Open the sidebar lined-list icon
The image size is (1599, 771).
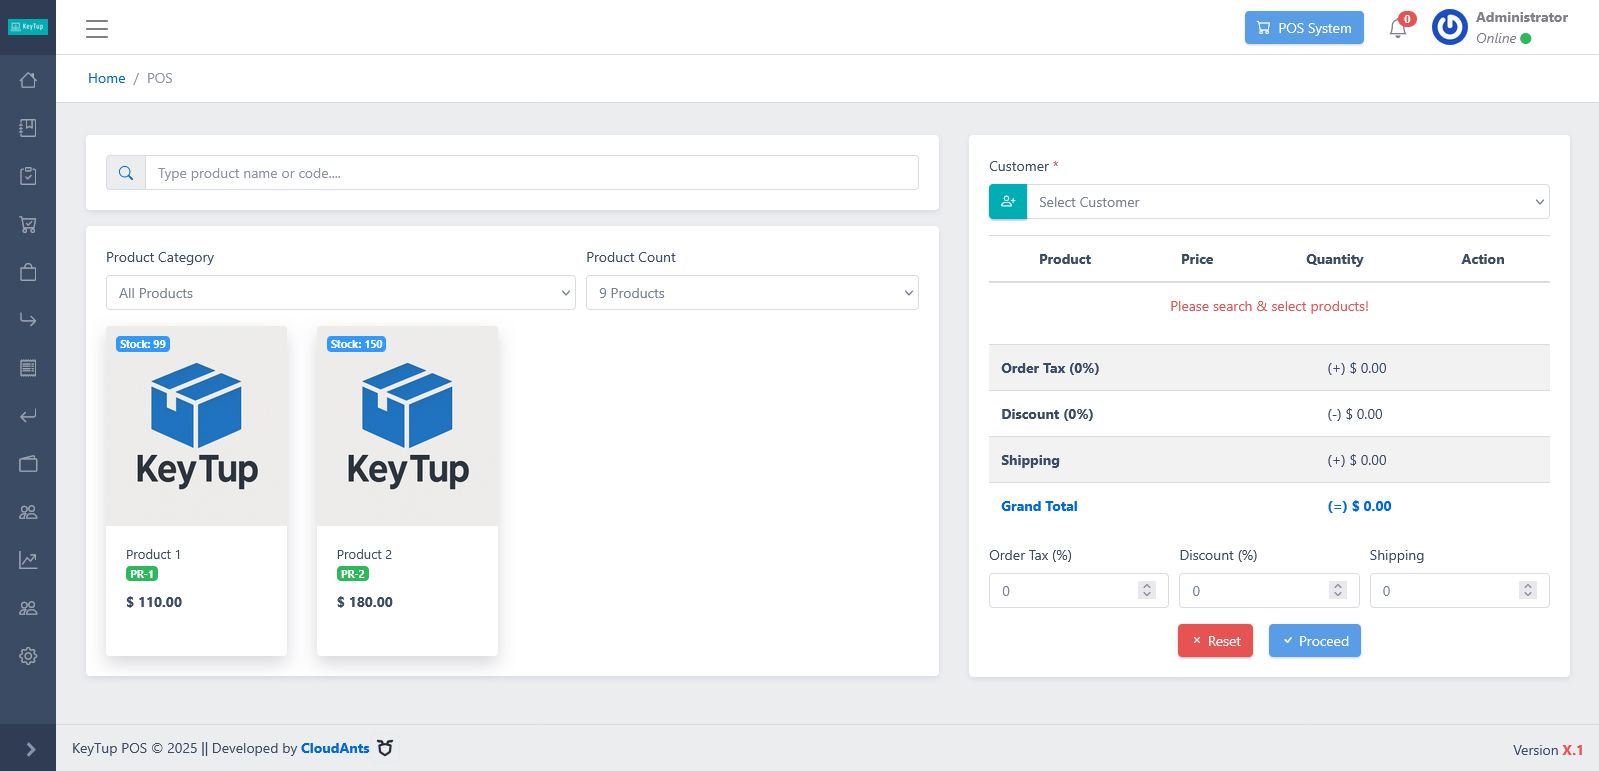28,368
